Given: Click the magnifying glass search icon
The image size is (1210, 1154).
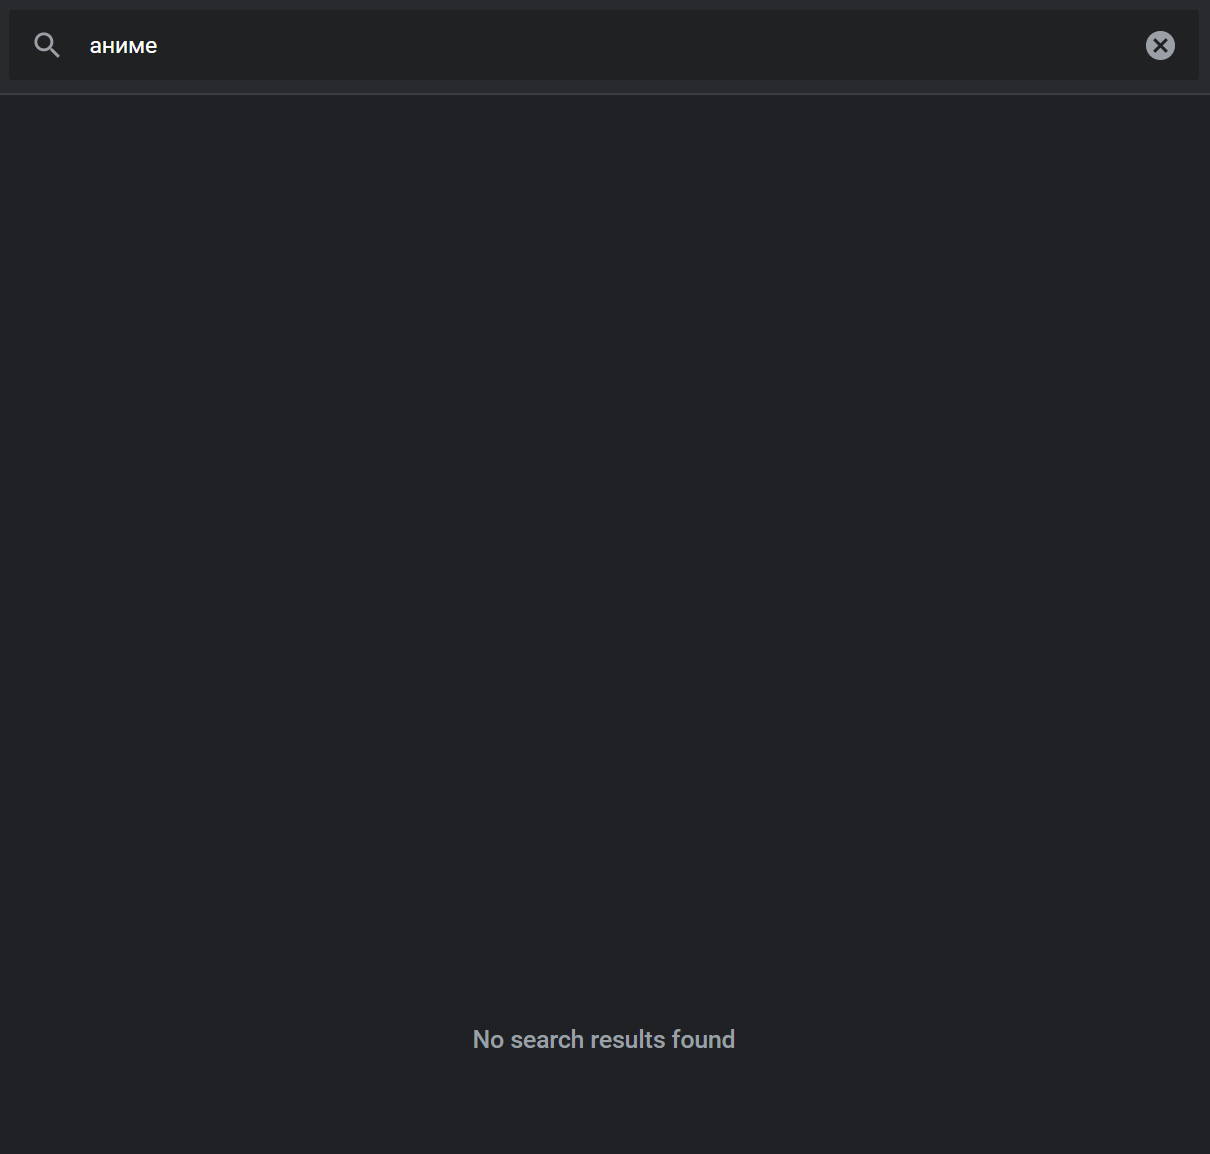Looking at the screenshot, I should 47,45.
